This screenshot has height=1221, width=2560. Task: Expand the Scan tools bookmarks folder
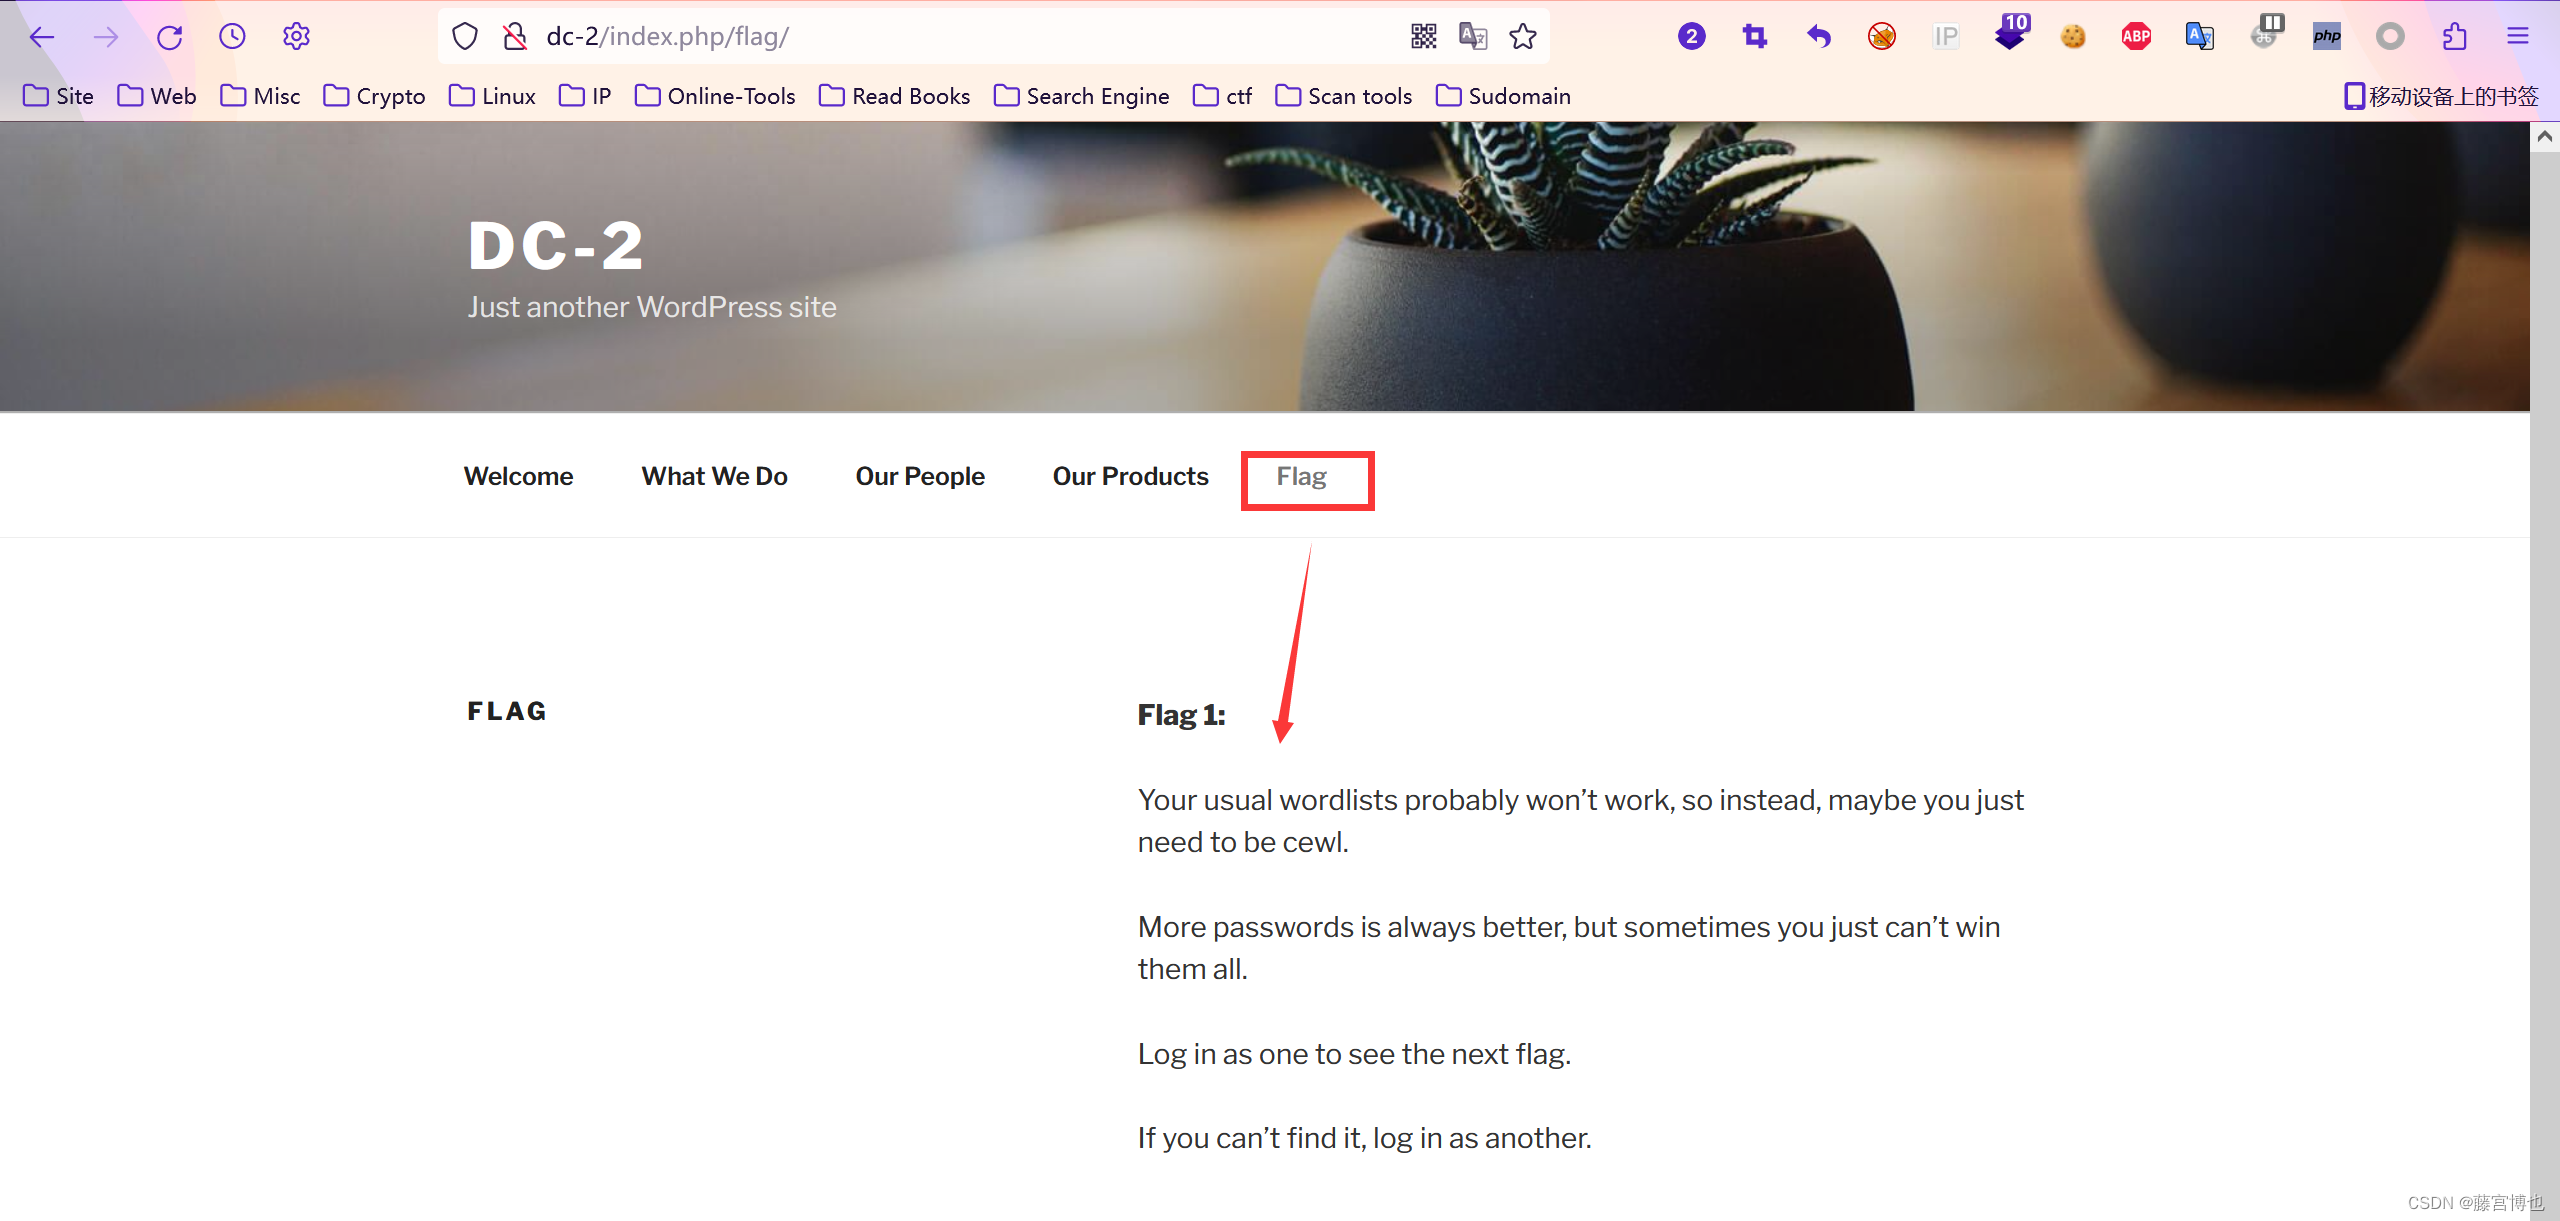[1344, 96]
